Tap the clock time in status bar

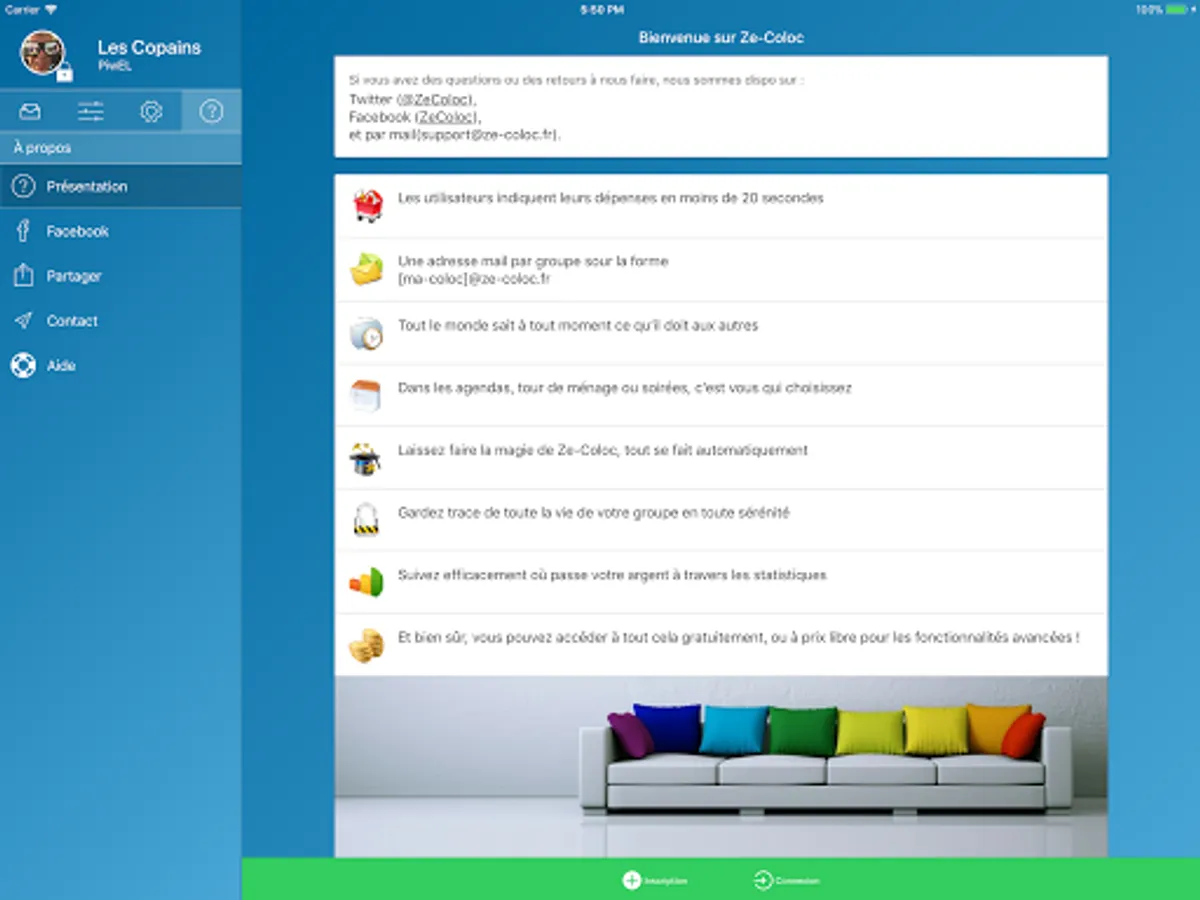[x=602, y=9]
